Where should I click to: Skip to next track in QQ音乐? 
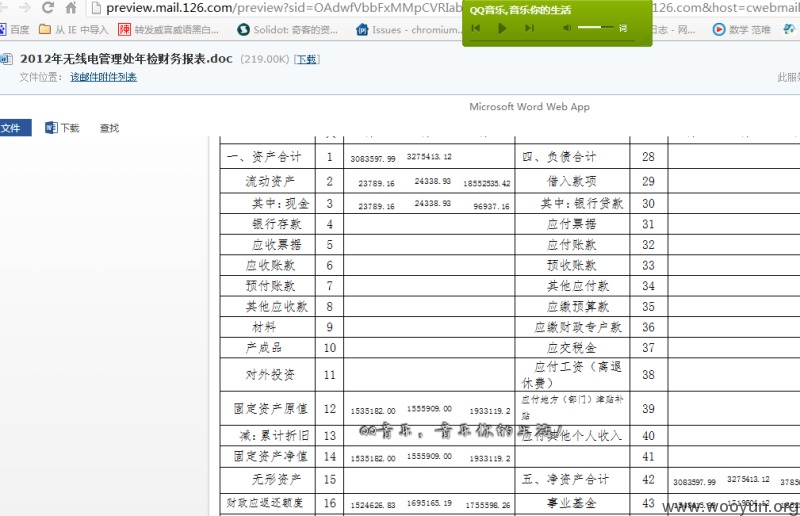point(530,28)
